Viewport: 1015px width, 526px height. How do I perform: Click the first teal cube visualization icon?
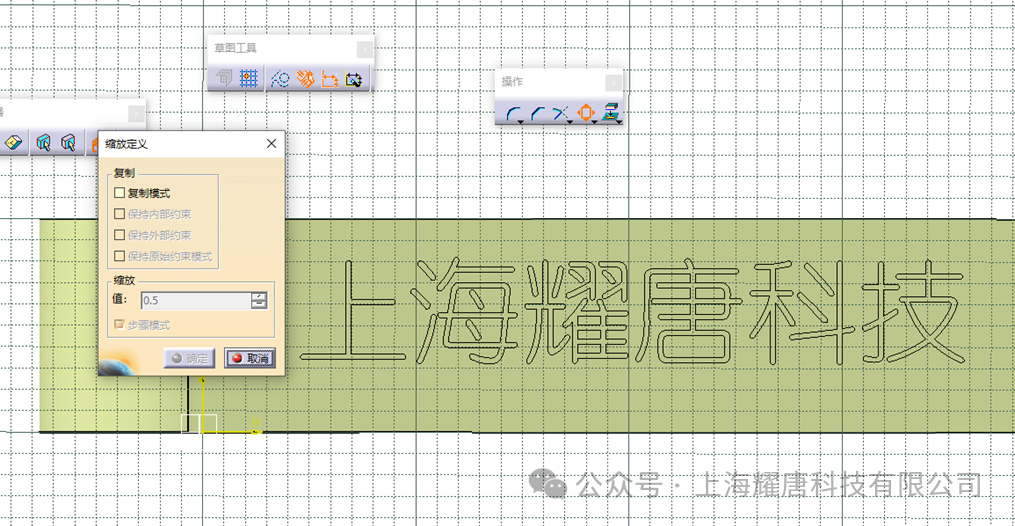tap(43, 142)
